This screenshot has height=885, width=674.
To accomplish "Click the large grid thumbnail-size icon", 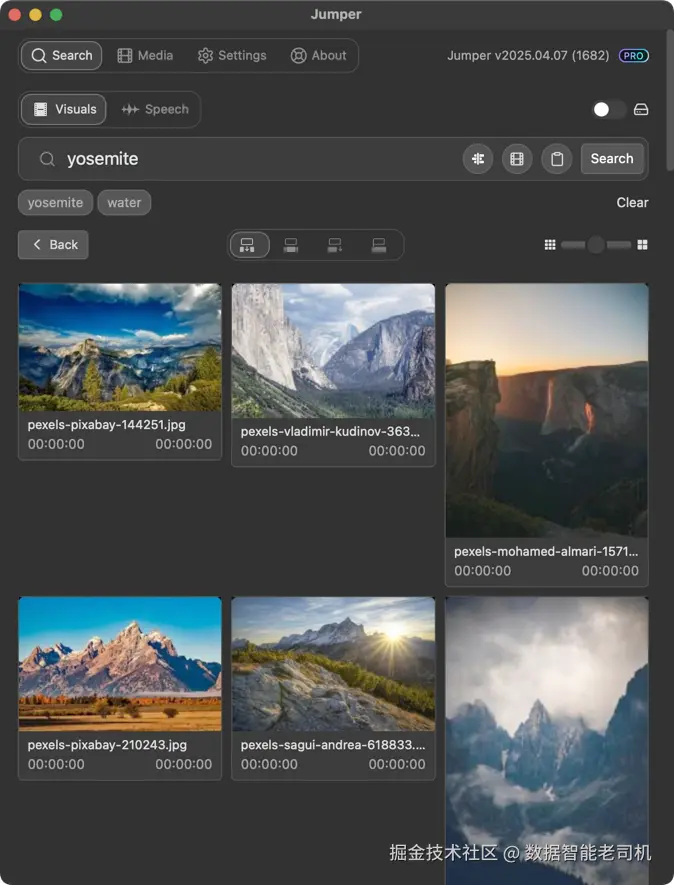I will coord(642,245).
